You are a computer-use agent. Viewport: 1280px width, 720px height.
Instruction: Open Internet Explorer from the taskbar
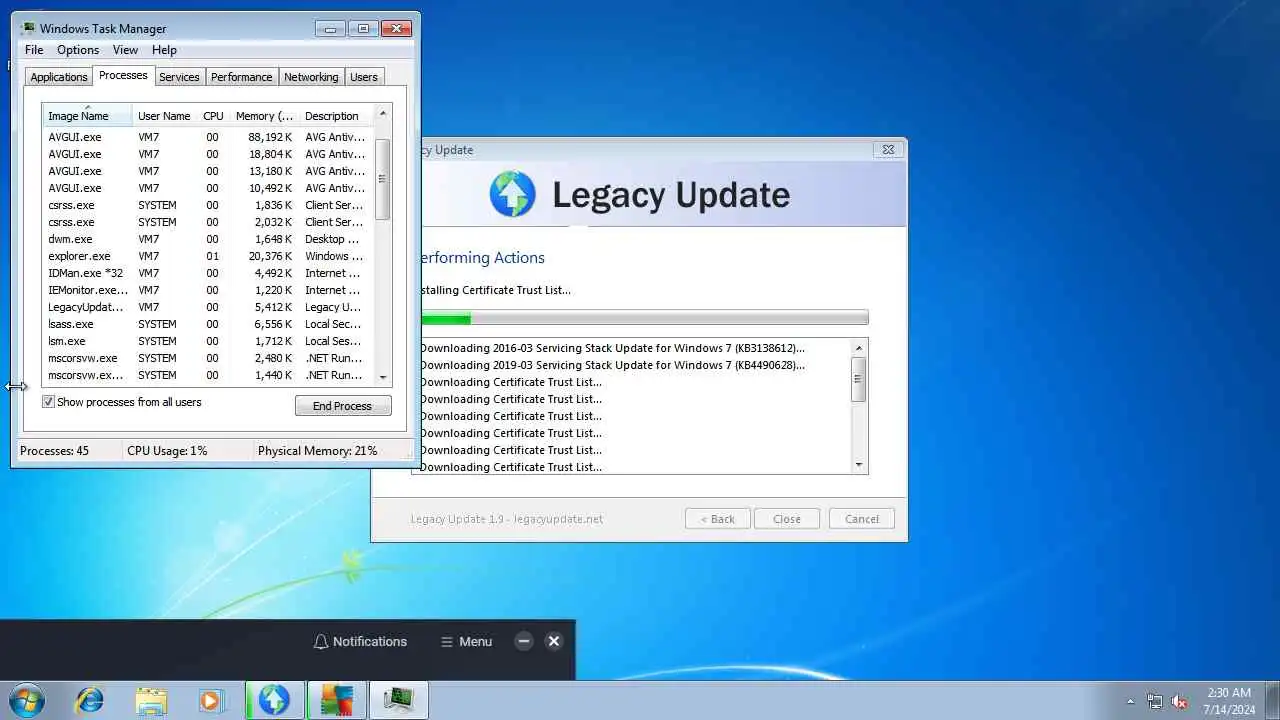(x=90, y=700)
